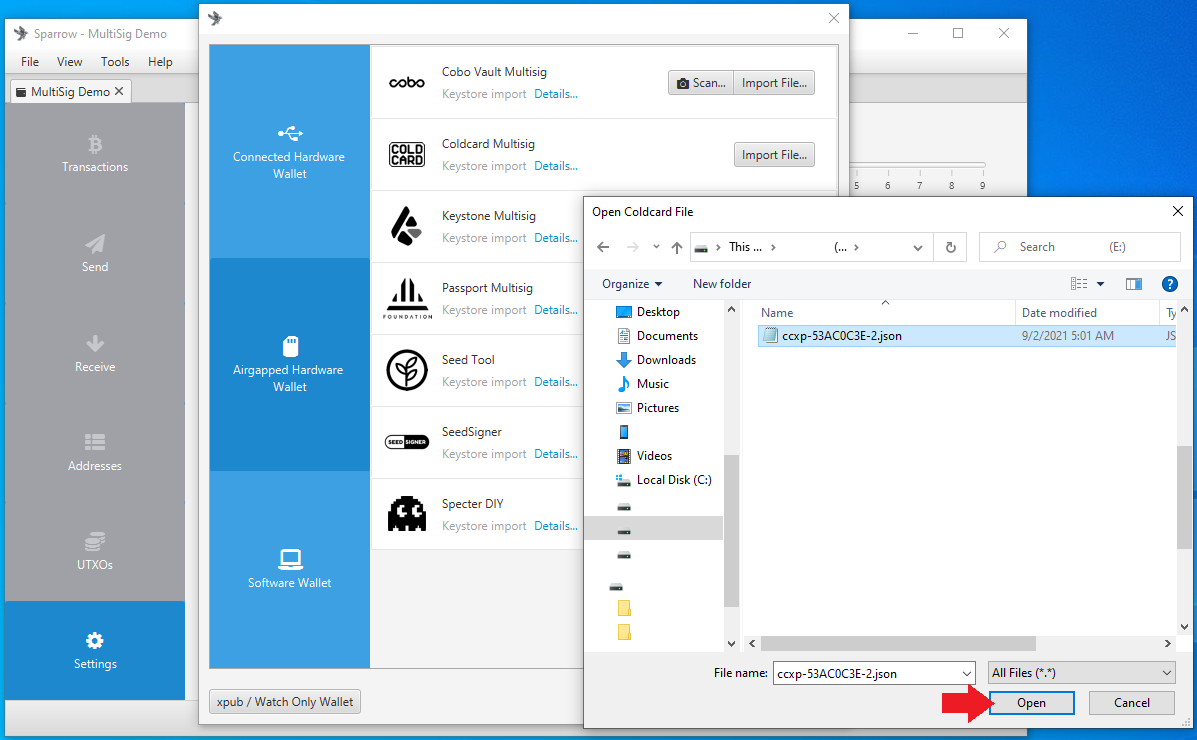Open the Receive section in Sparrow sidebar
The width and height of the screenshot is (1197, 740).
(x=95, y=353)
